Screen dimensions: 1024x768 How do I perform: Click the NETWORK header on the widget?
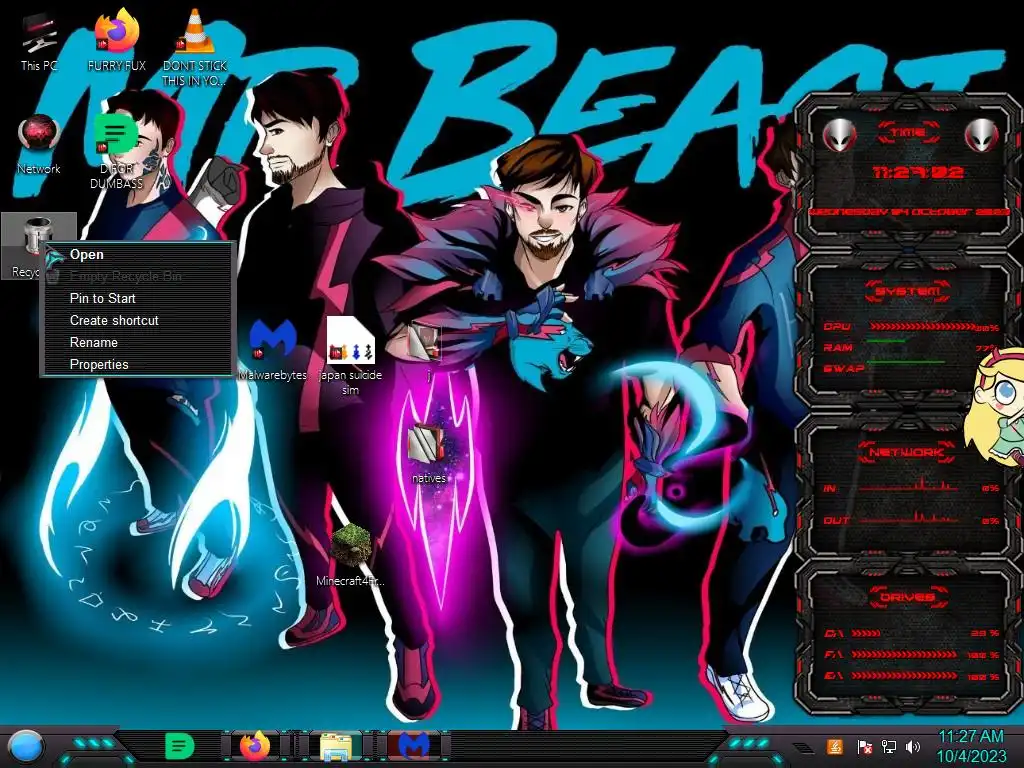point(908,452)
